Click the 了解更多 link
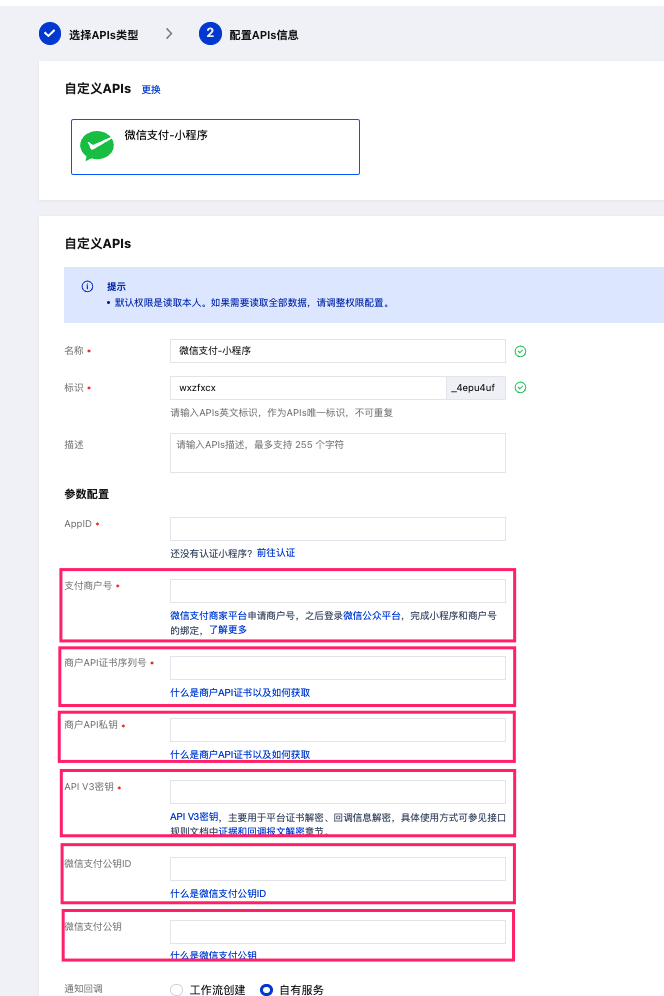Screen dimensions: 664x996 (228, 629)
